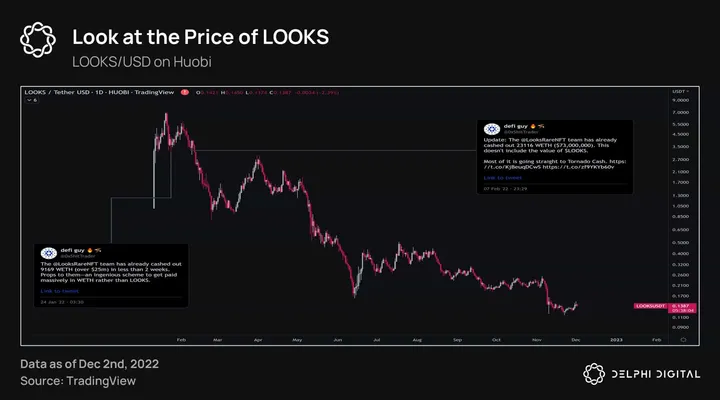
Task: Click the LOOKSUSDT current price label
Action: click(x=650, y=305)
